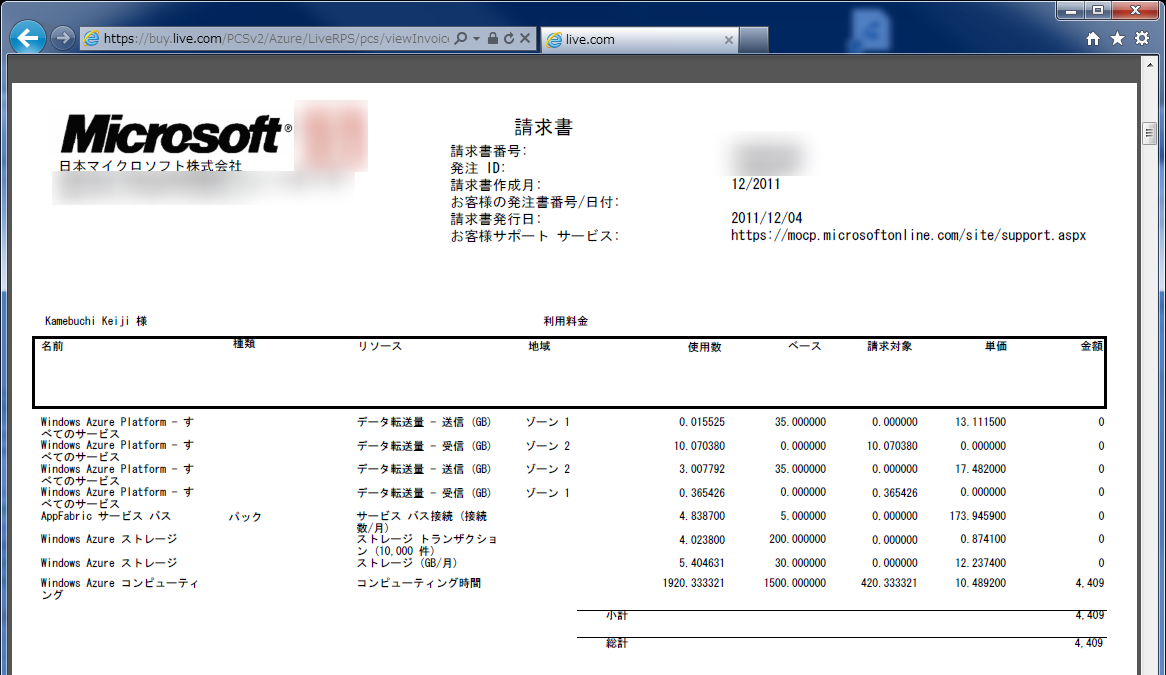Click the vertical scrollbar thumb
Screen dimensions: 1166x675
(x=1150, y=133)
